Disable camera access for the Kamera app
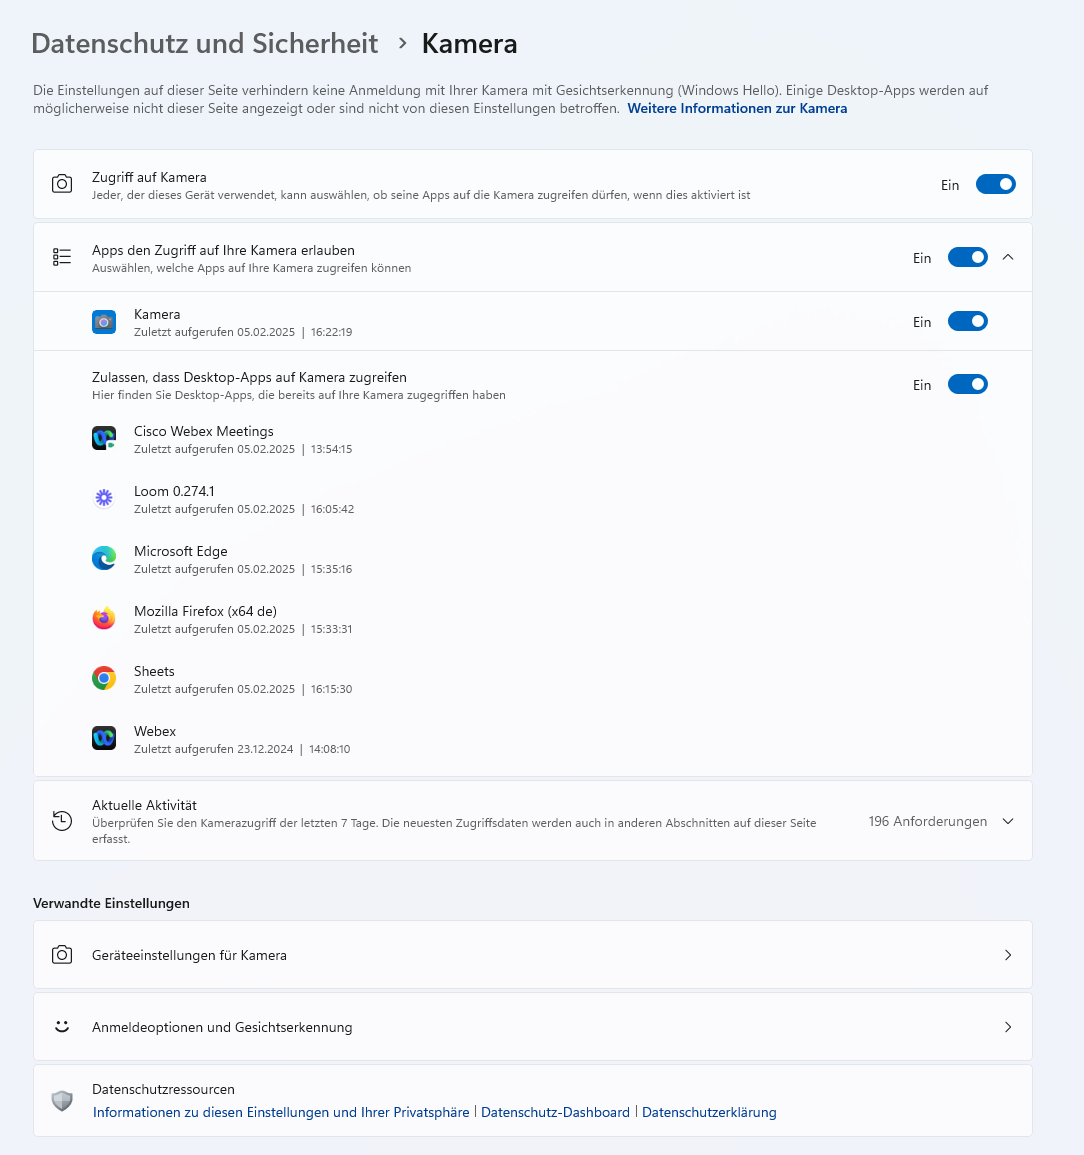Image resolution: width=1084 pixels, height=1155 pixels. coord(967,321)
